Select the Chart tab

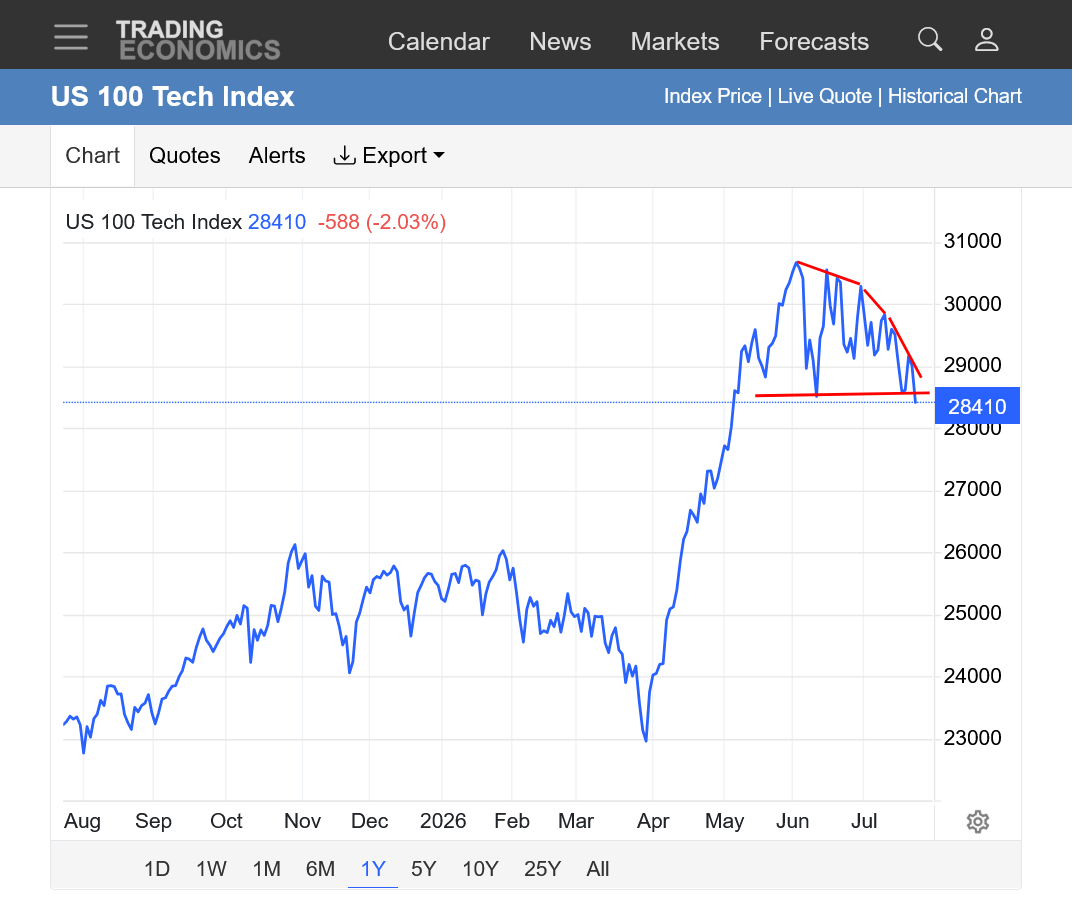click(92, 155)
